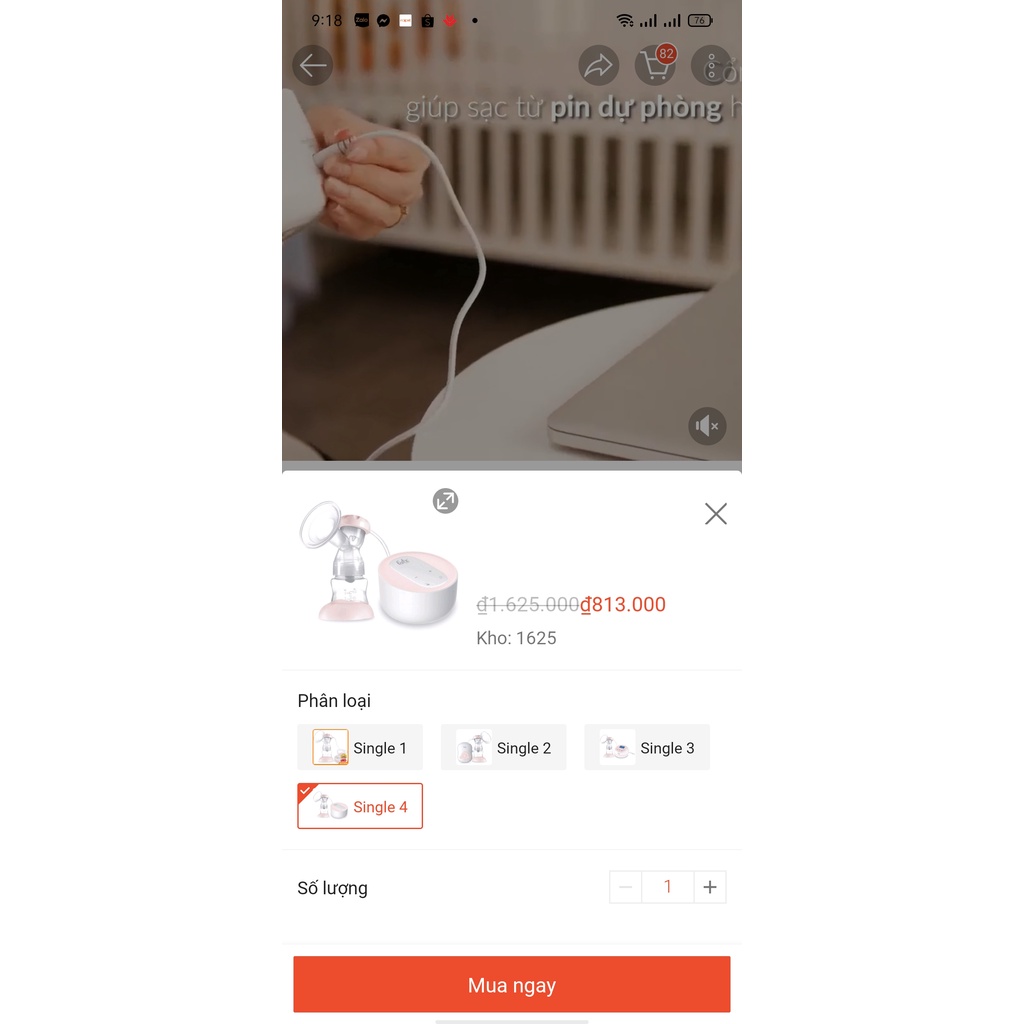Close the variant selection sheet

point(716,514)
